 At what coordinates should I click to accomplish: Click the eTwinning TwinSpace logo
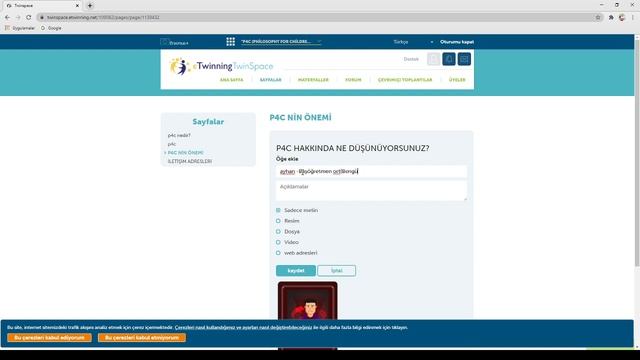click(x=221, y=66)
